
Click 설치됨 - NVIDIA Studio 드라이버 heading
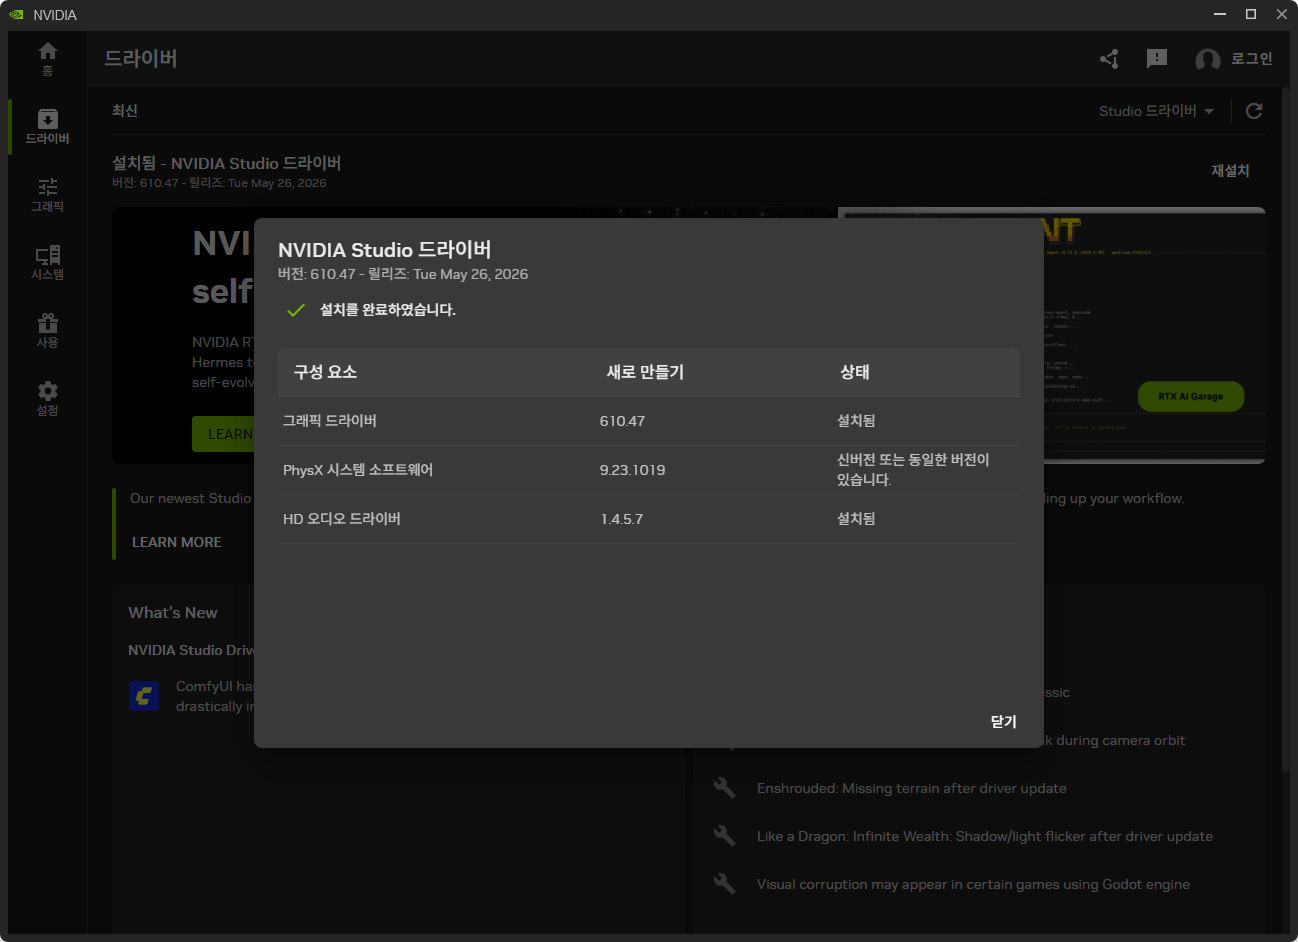227,163
